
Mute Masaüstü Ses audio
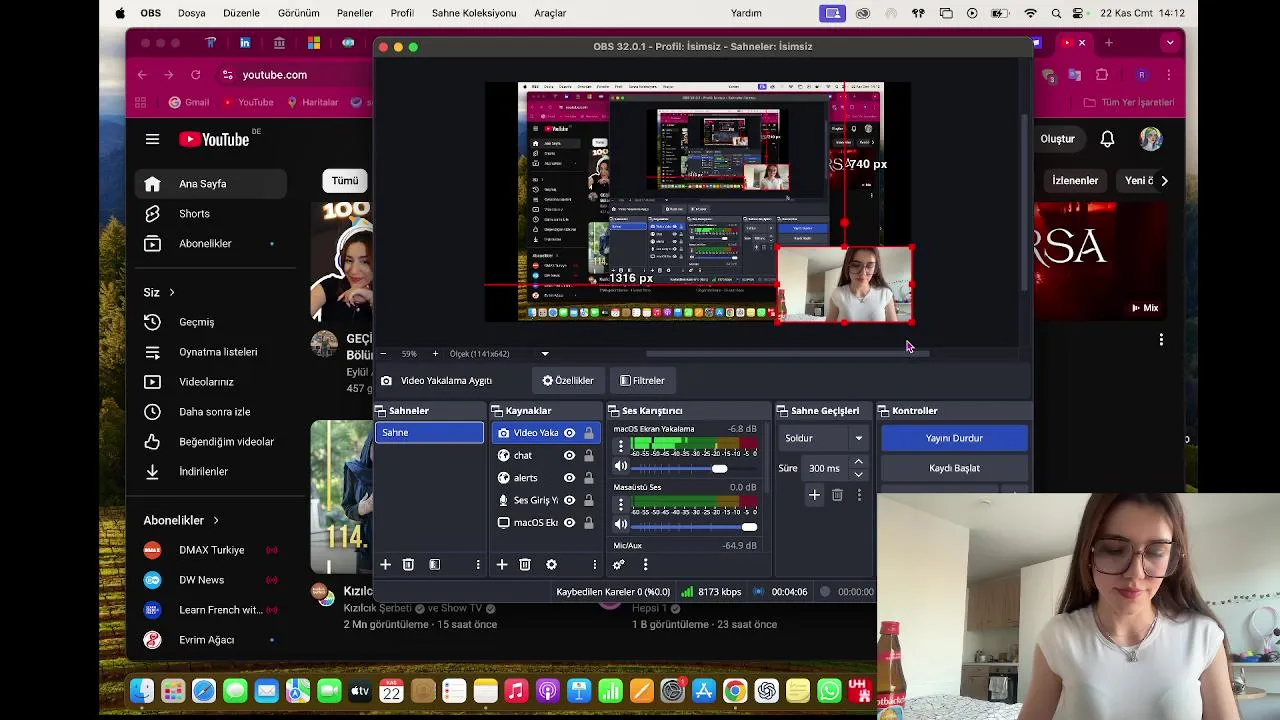coord(621,525)
